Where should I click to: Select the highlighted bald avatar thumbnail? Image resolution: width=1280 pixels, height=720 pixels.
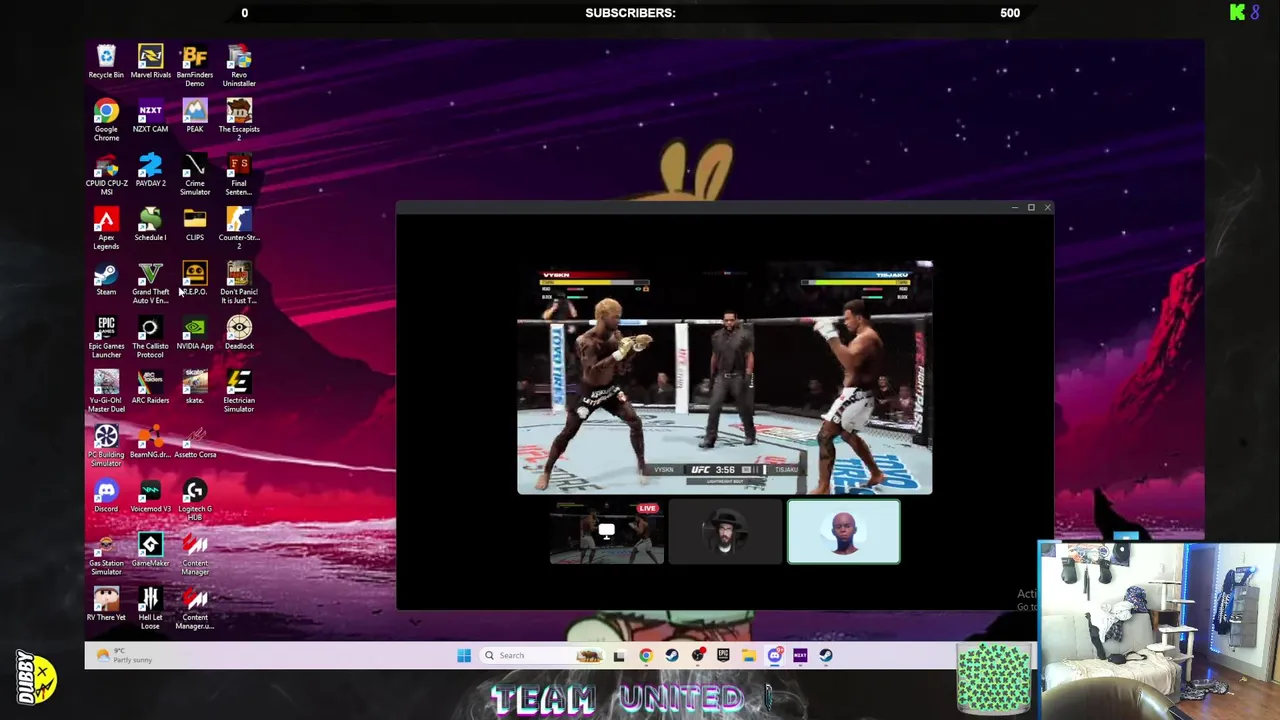coord(844,532)
